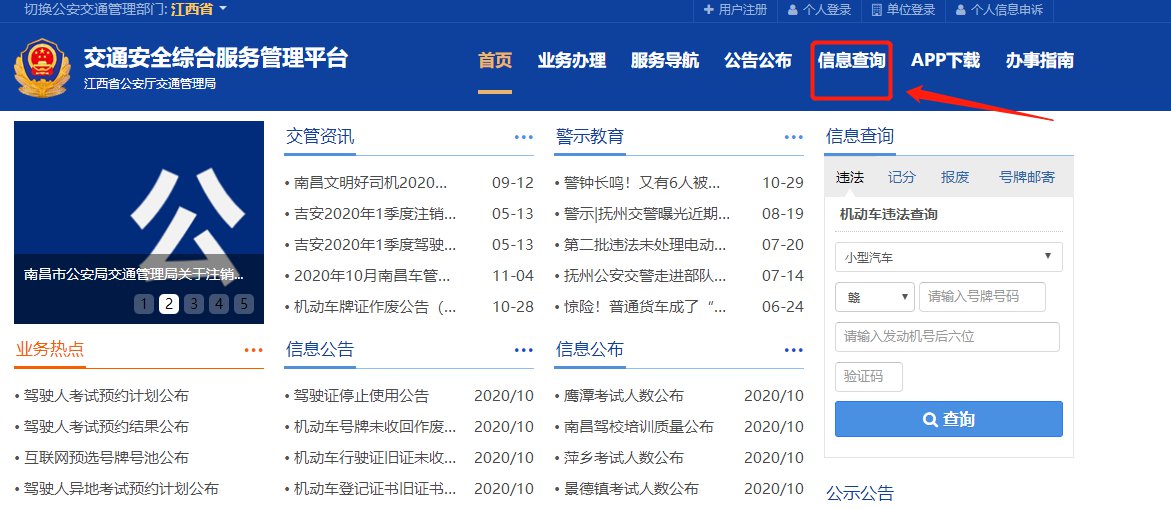Open 驾驶人考试预约结果公布
The image size is (1171, 509).
coord(106,427)
